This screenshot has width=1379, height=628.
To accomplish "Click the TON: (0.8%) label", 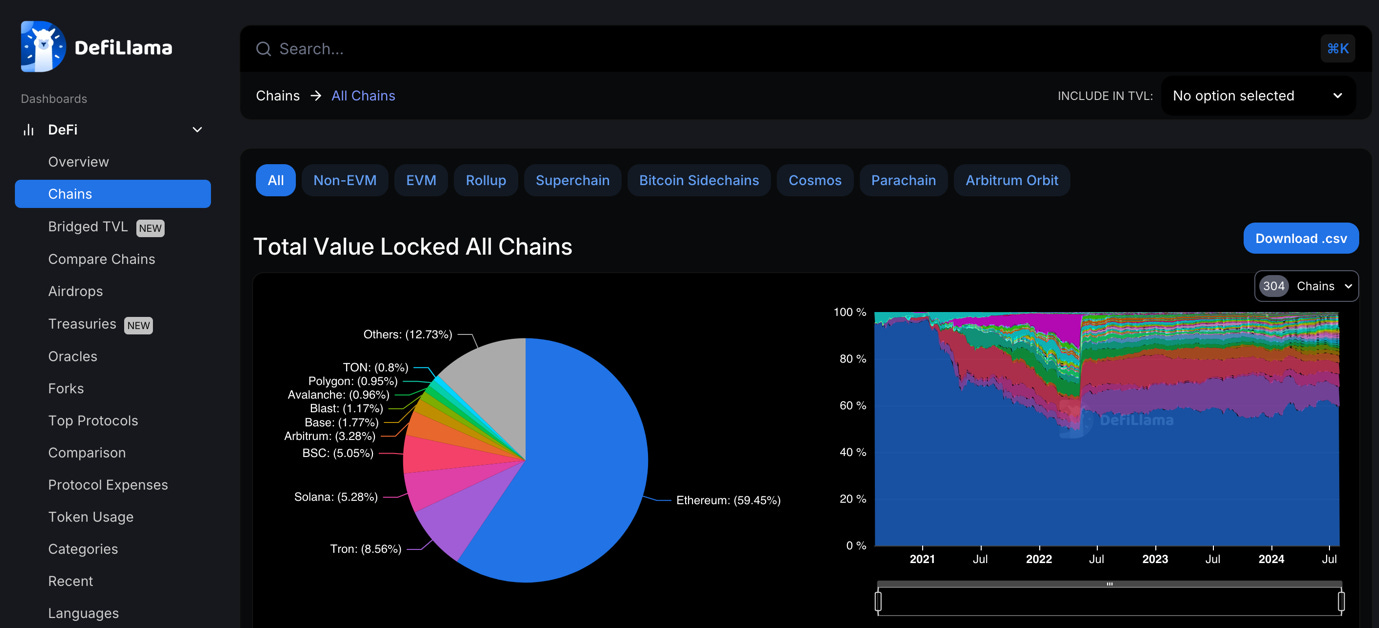I will (375, 368).
